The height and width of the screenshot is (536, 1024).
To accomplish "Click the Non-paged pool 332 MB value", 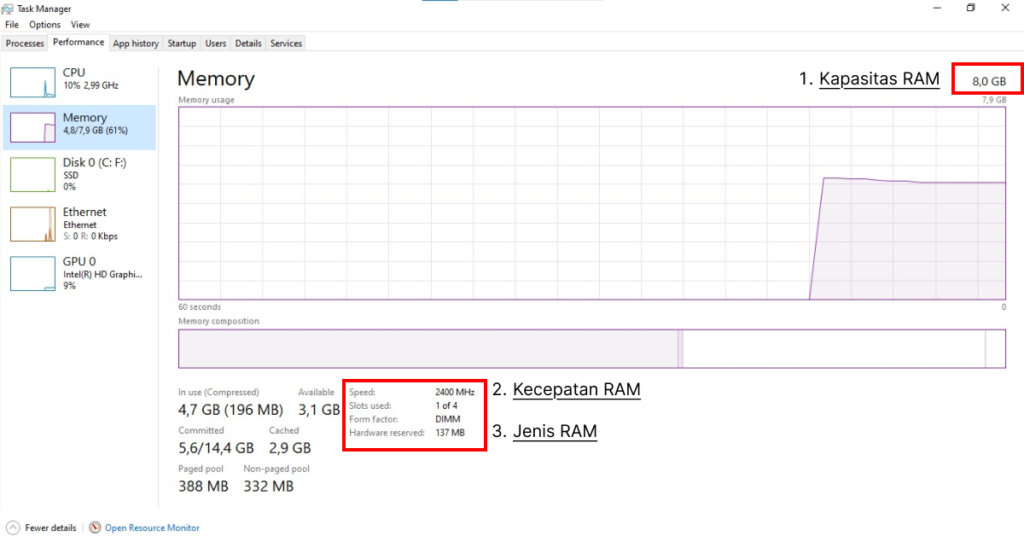I will pyautogui.click(x=268, y=486).
